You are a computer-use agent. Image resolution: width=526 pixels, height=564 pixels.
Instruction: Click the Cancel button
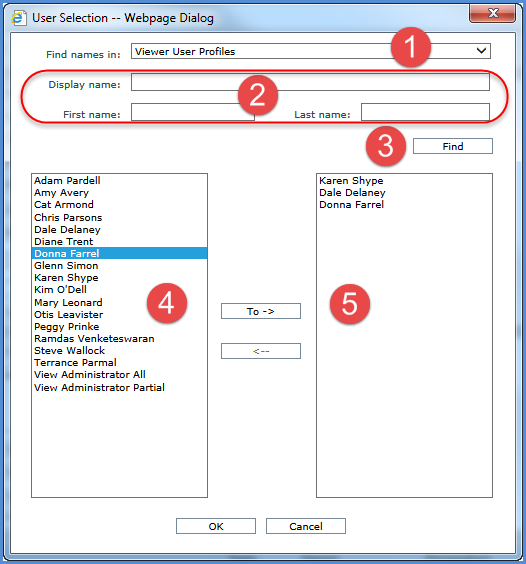[x=306, y=526]
